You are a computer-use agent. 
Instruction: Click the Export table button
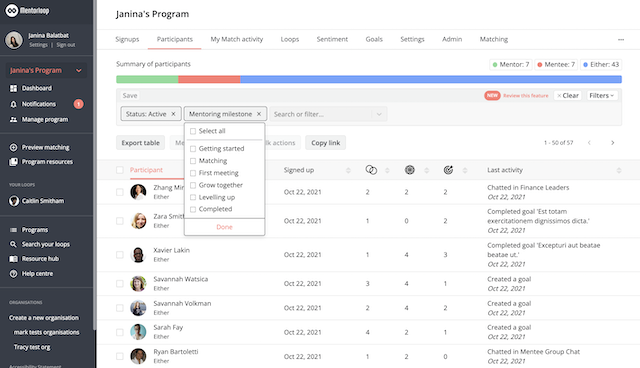pos(140,143)
